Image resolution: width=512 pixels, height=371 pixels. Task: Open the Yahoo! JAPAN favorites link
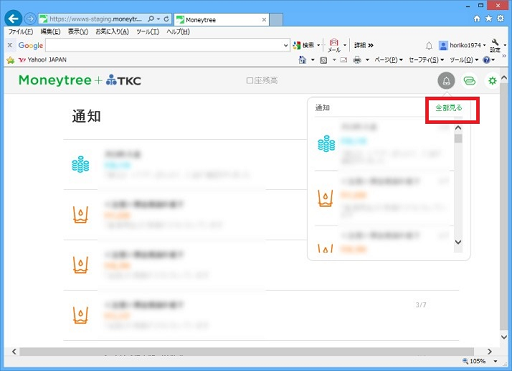coord(43,60)
